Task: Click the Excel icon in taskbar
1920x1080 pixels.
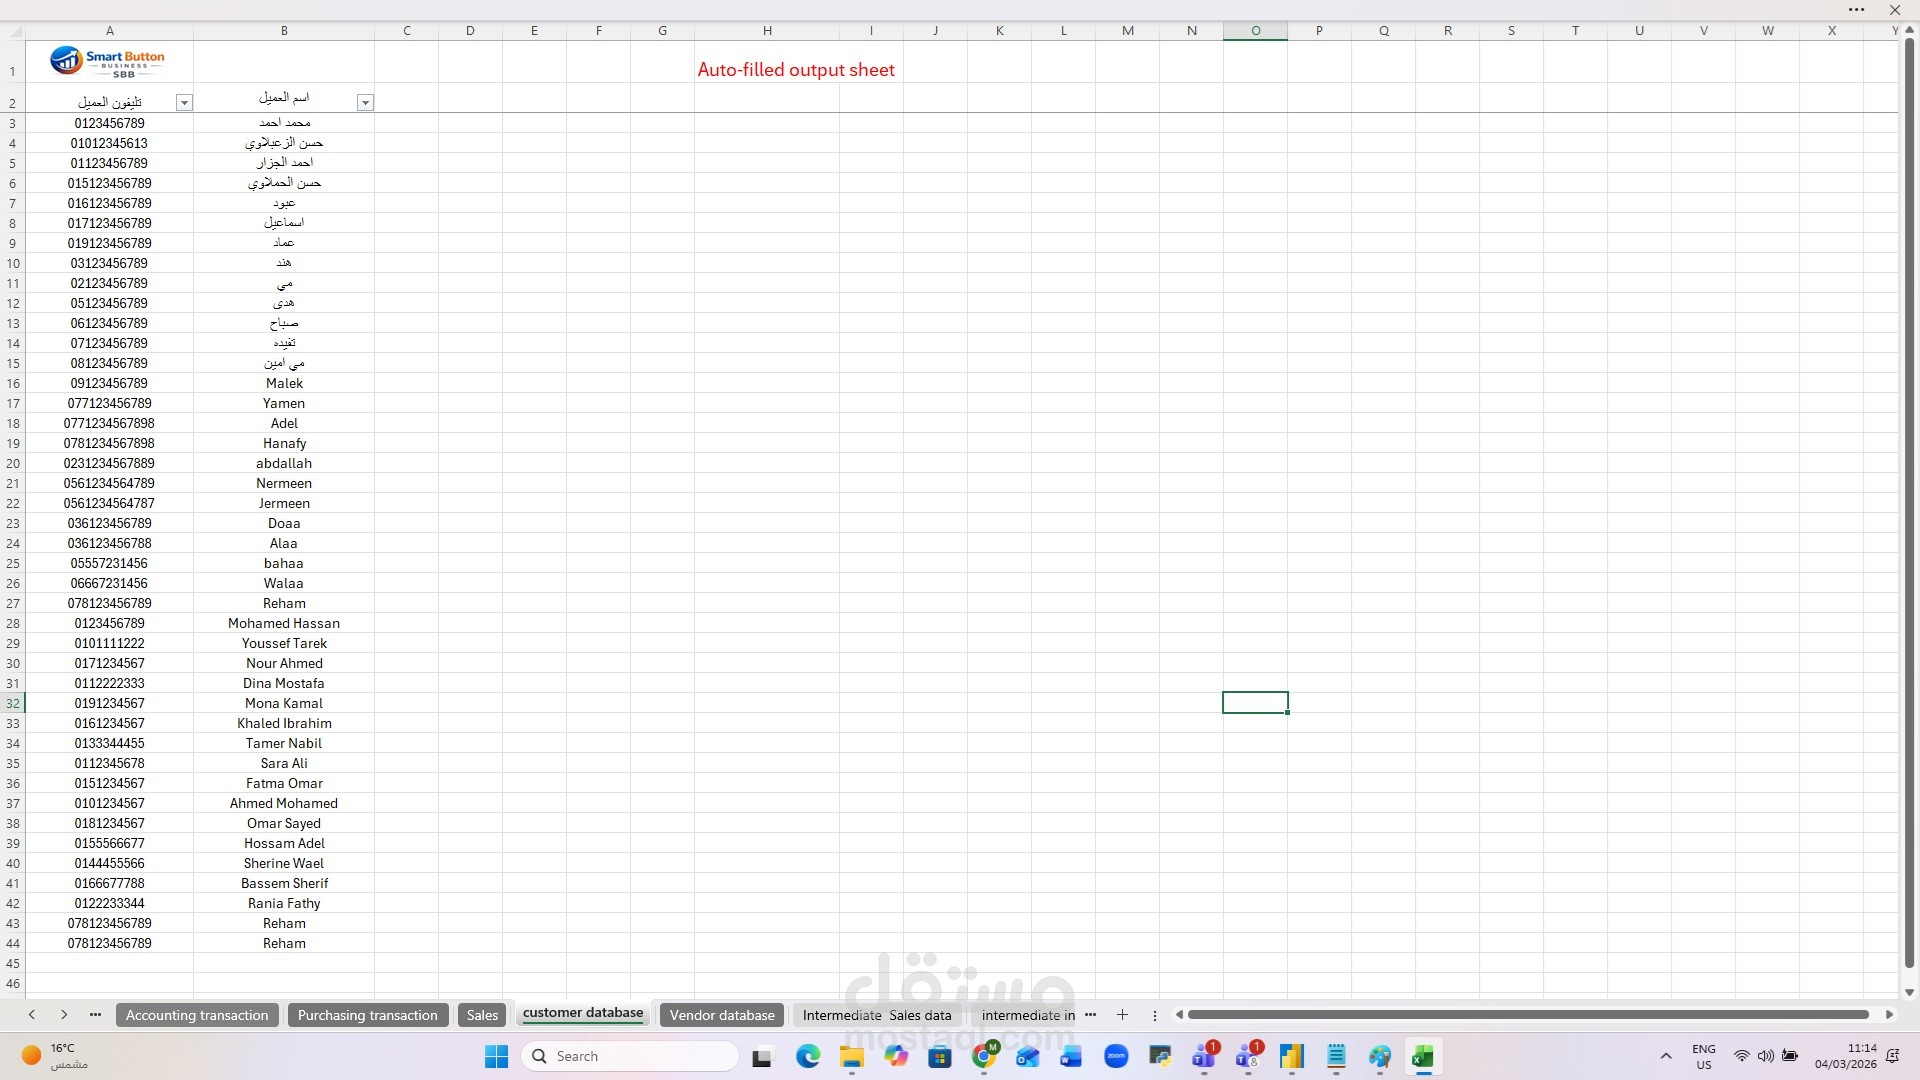Action: pos(1422,1056)
